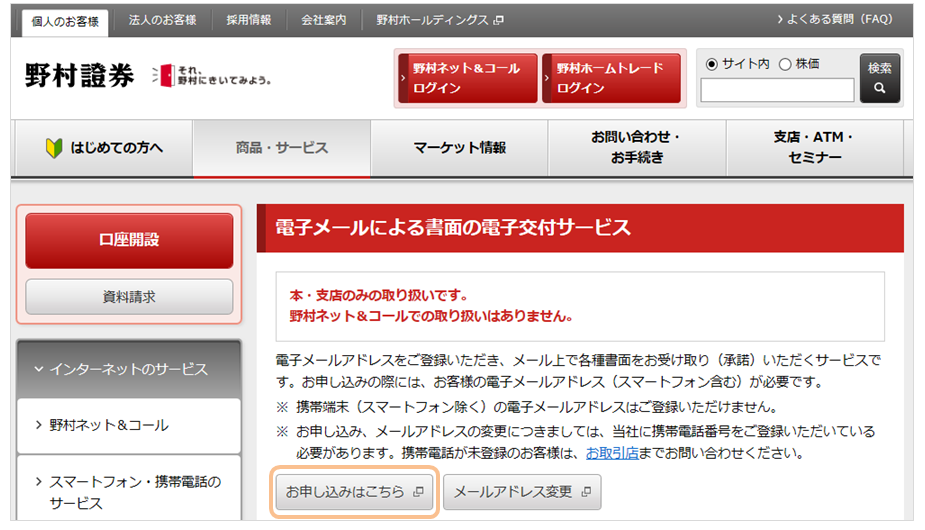Viewport: 925px width, 530px height.
Task: Click external-link icon beside 野村ホールディングス
Action: 498,20
